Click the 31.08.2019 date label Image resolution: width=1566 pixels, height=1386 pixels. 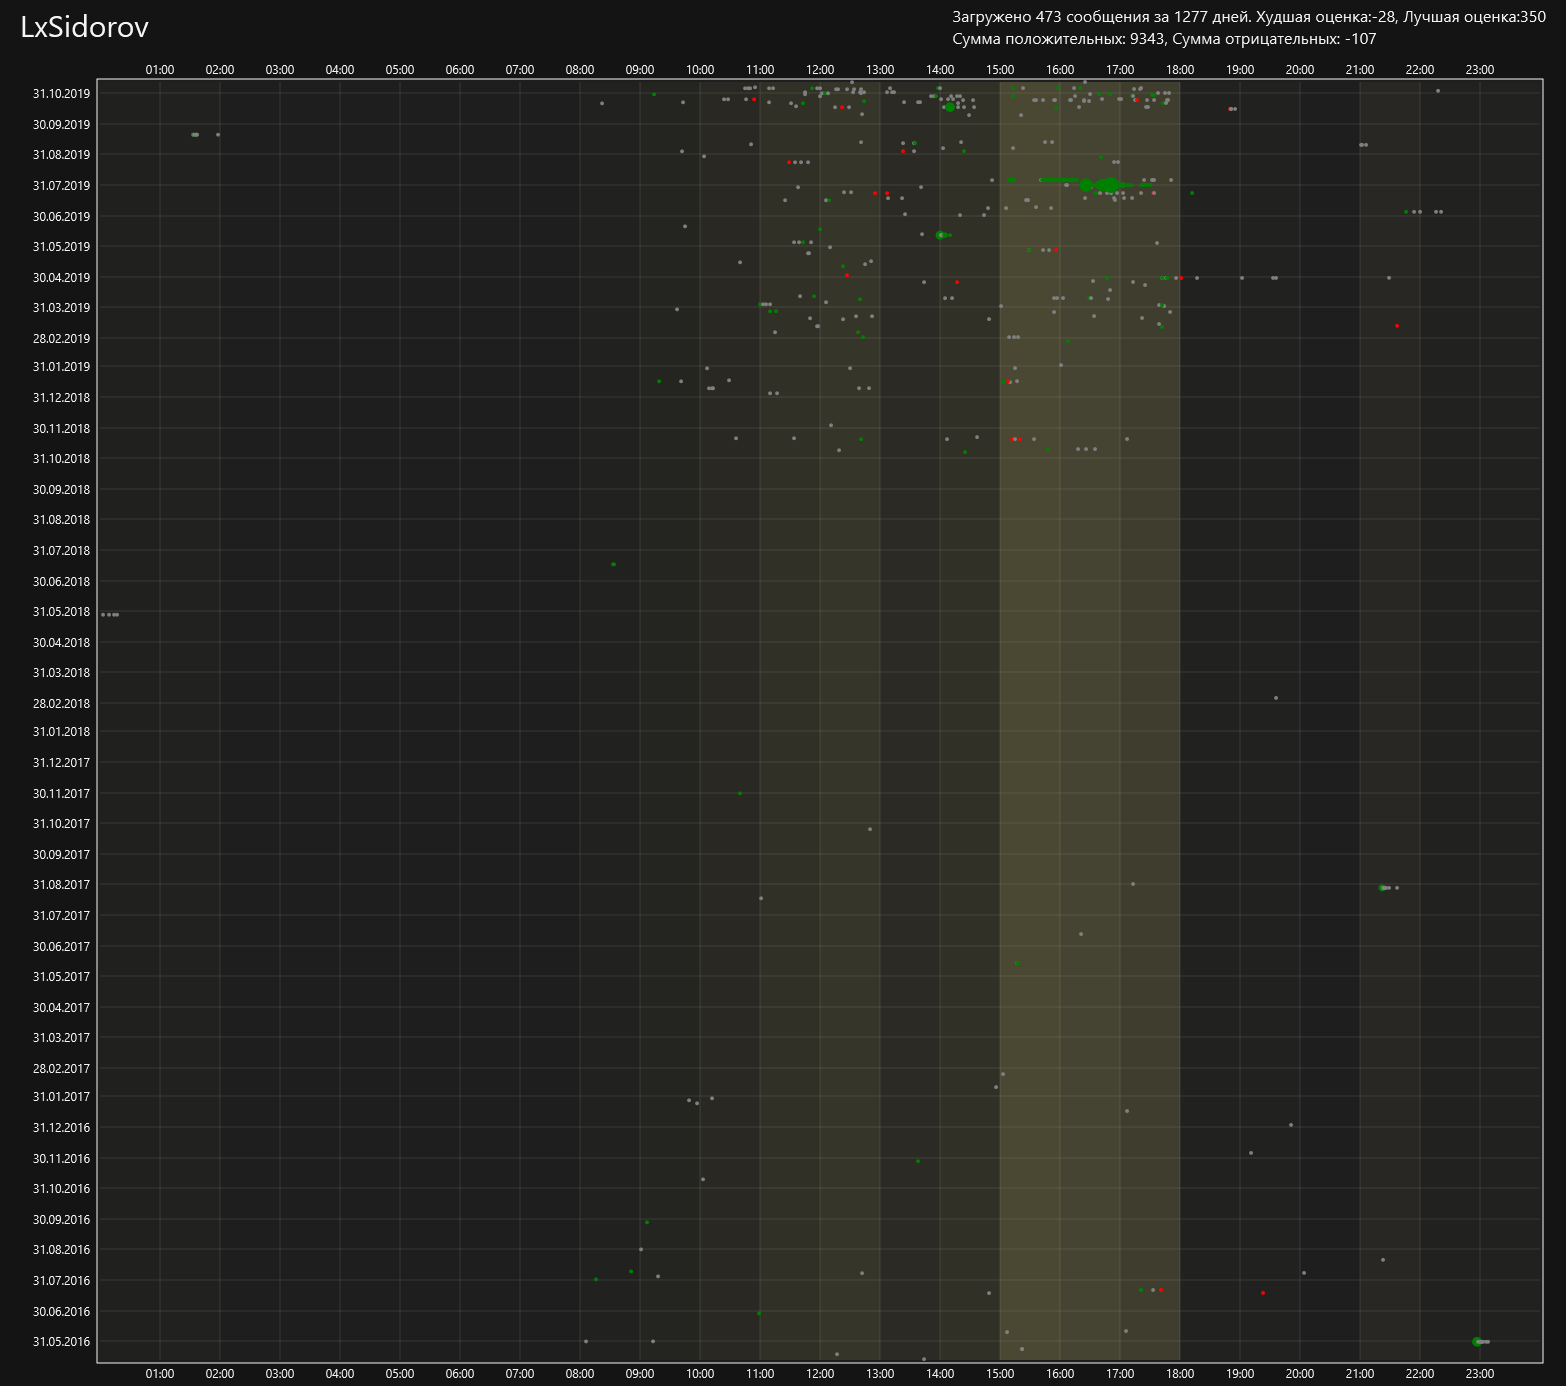click(x=61, y=155)
